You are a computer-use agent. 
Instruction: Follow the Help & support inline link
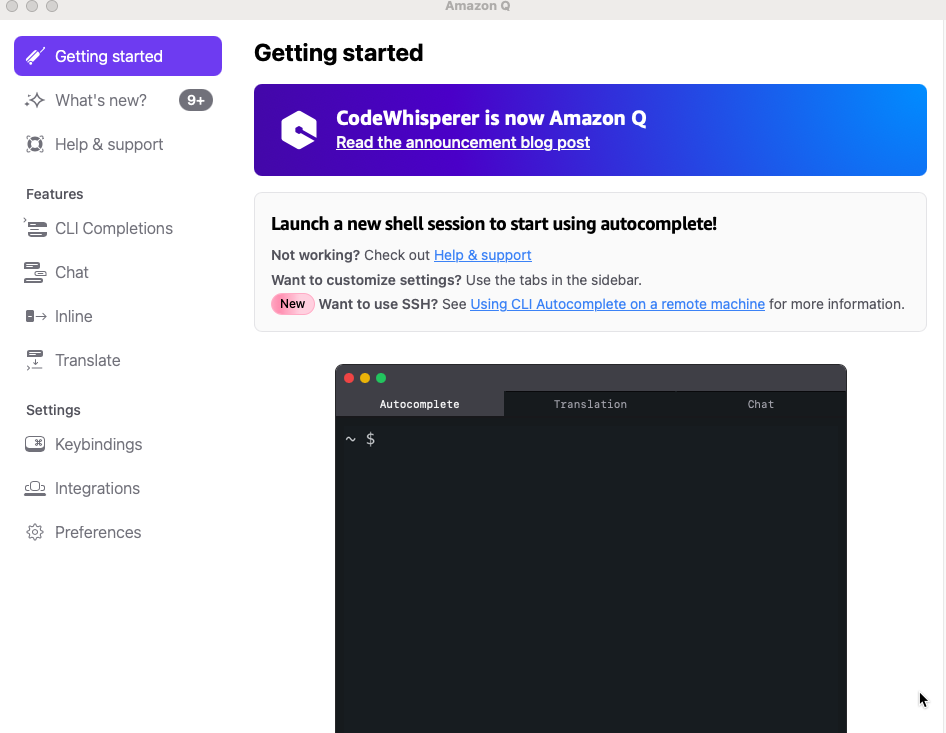(483, 255)
